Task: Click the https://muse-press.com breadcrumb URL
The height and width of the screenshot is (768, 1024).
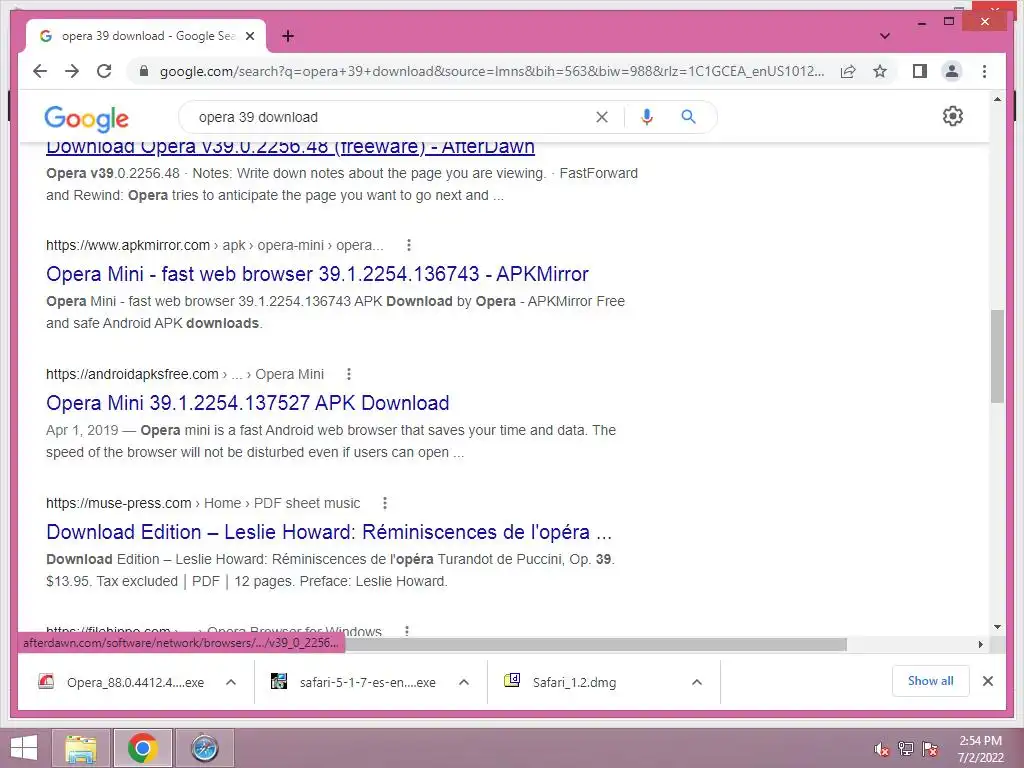Action: [x=118, y=503]
